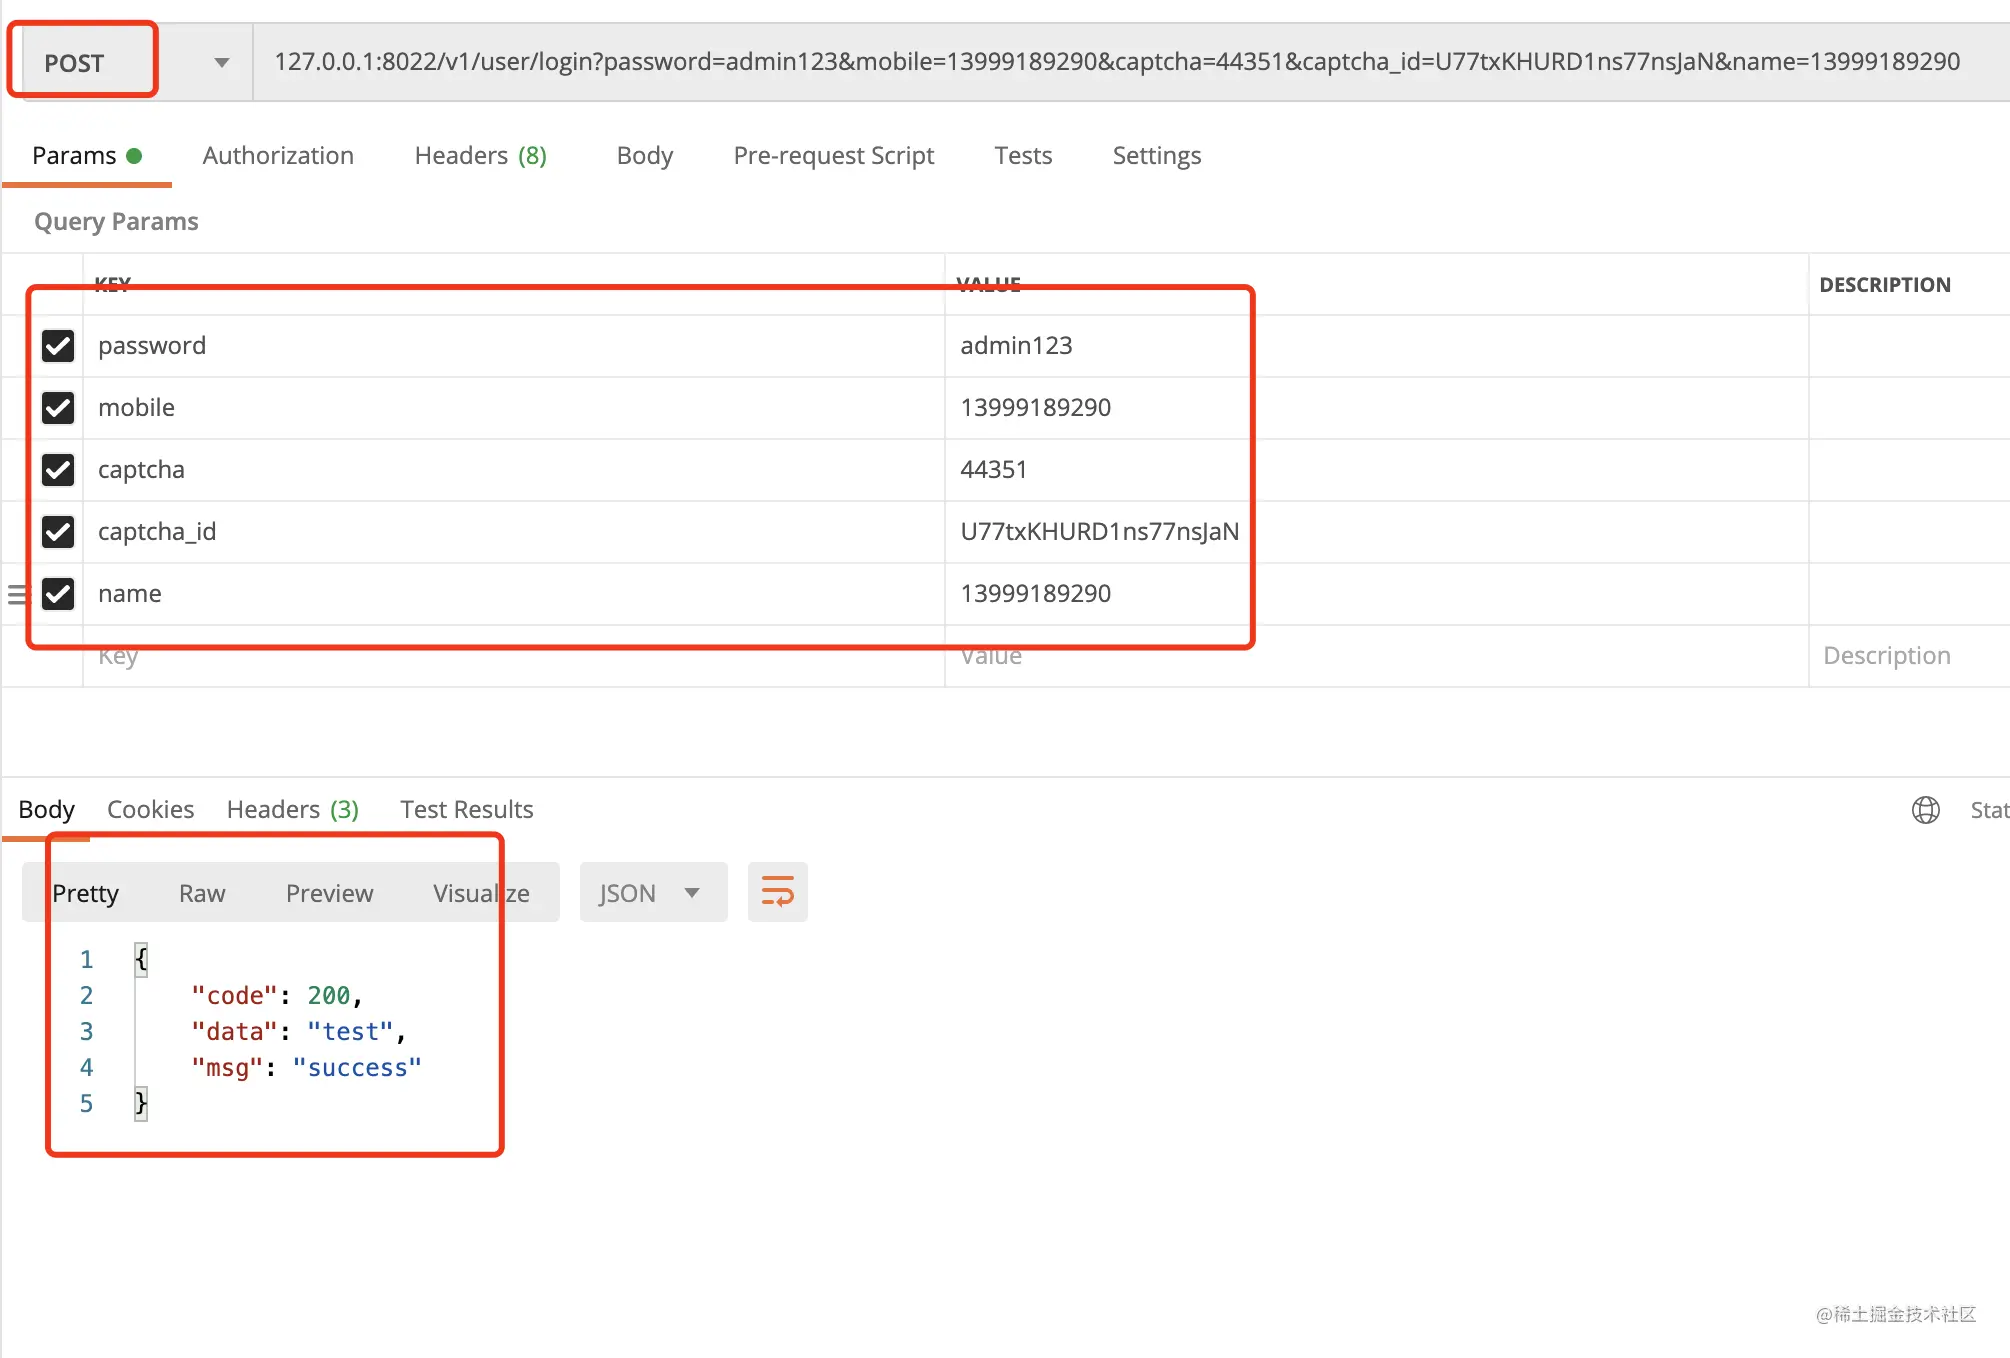Click the "data": "test" response line
Screen dimensions: 2010x1358
click(298, 1032)
